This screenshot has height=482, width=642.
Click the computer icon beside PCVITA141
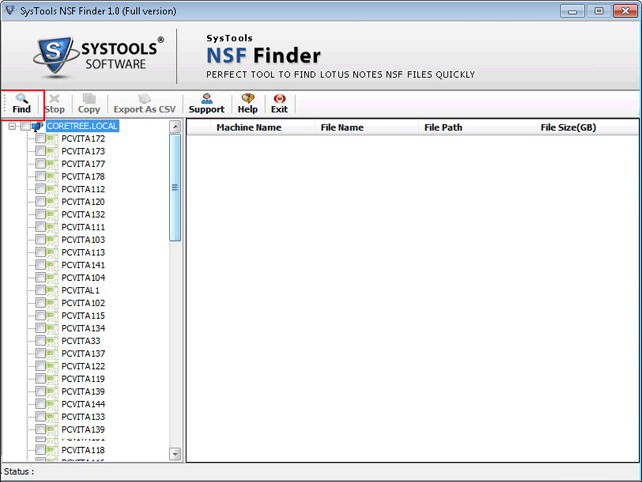52,265
